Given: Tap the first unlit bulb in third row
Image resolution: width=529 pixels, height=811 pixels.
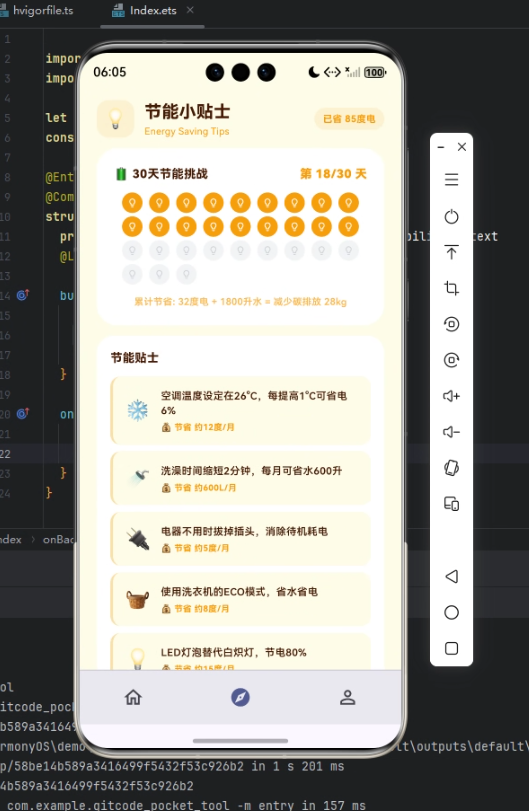Looking at the screenshot, I should pyautogui.click(x=132, y=250).
